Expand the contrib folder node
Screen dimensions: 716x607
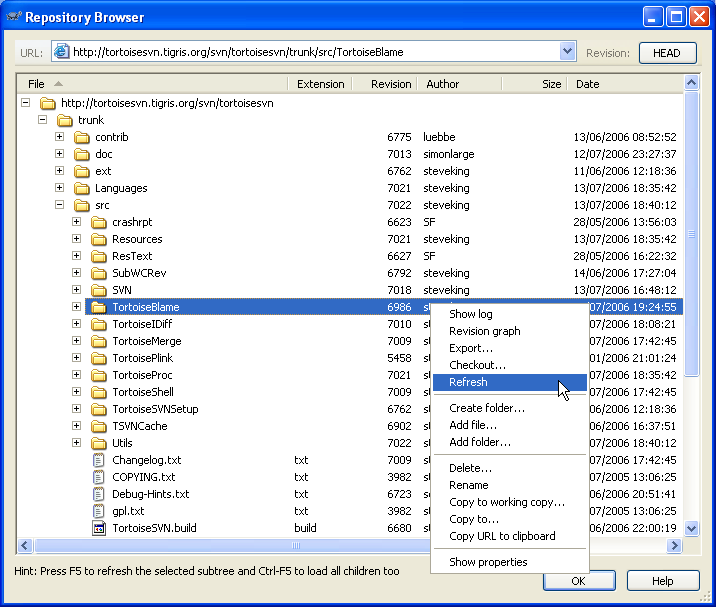(x=59, y=137)
